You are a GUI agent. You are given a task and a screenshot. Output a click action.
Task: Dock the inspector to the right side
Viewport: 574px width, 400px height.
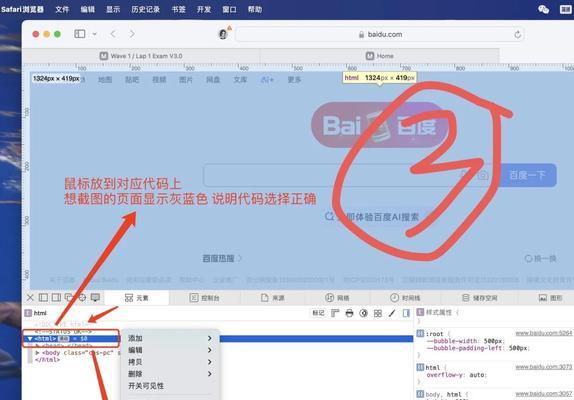(x=56, y=298)
